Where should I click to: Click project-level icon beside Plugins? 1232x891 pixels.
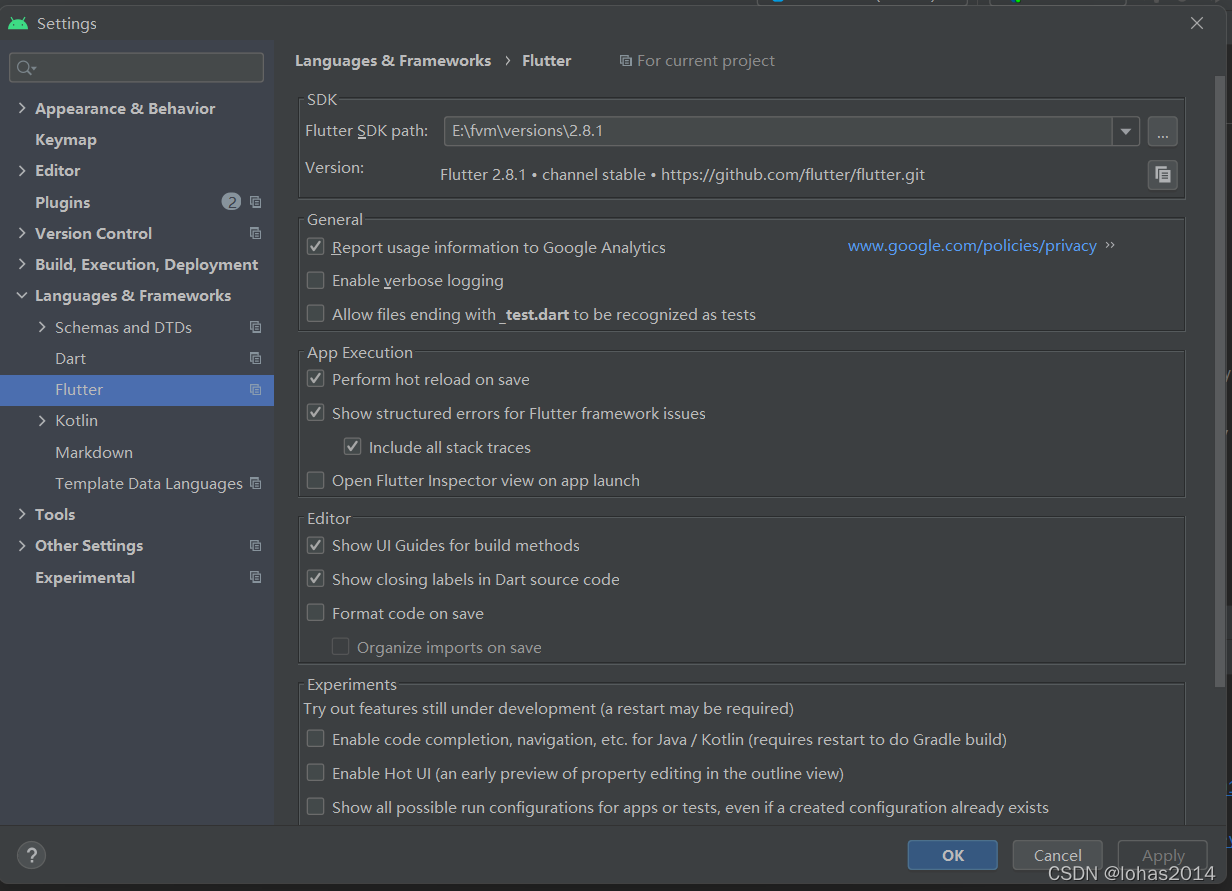pos(256,202)
